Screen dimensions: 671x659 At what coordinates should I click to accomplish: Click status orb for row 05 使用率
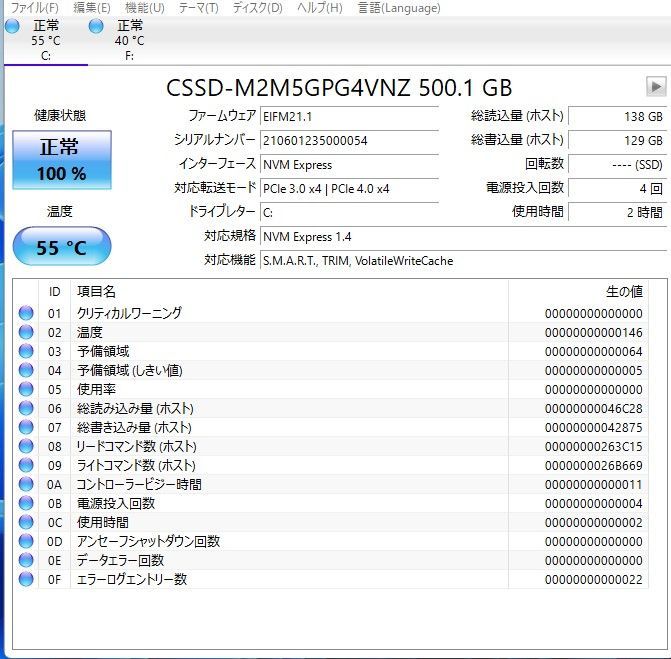(26, 389)
